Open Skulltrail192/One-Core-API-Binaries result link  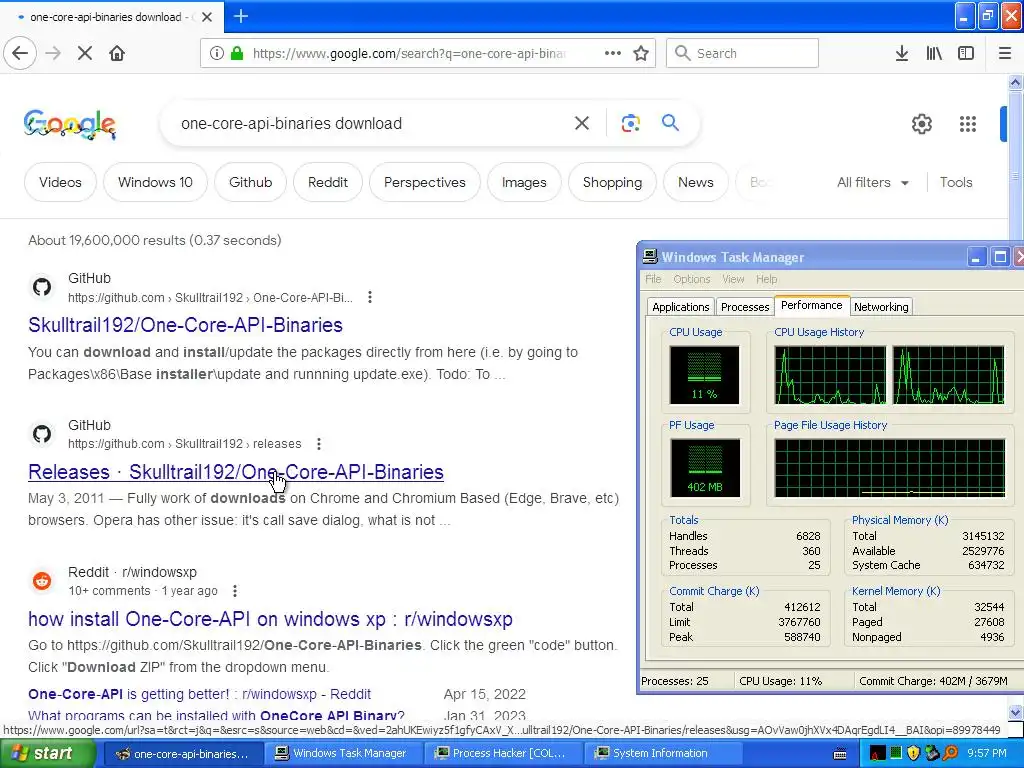(185, 325)
